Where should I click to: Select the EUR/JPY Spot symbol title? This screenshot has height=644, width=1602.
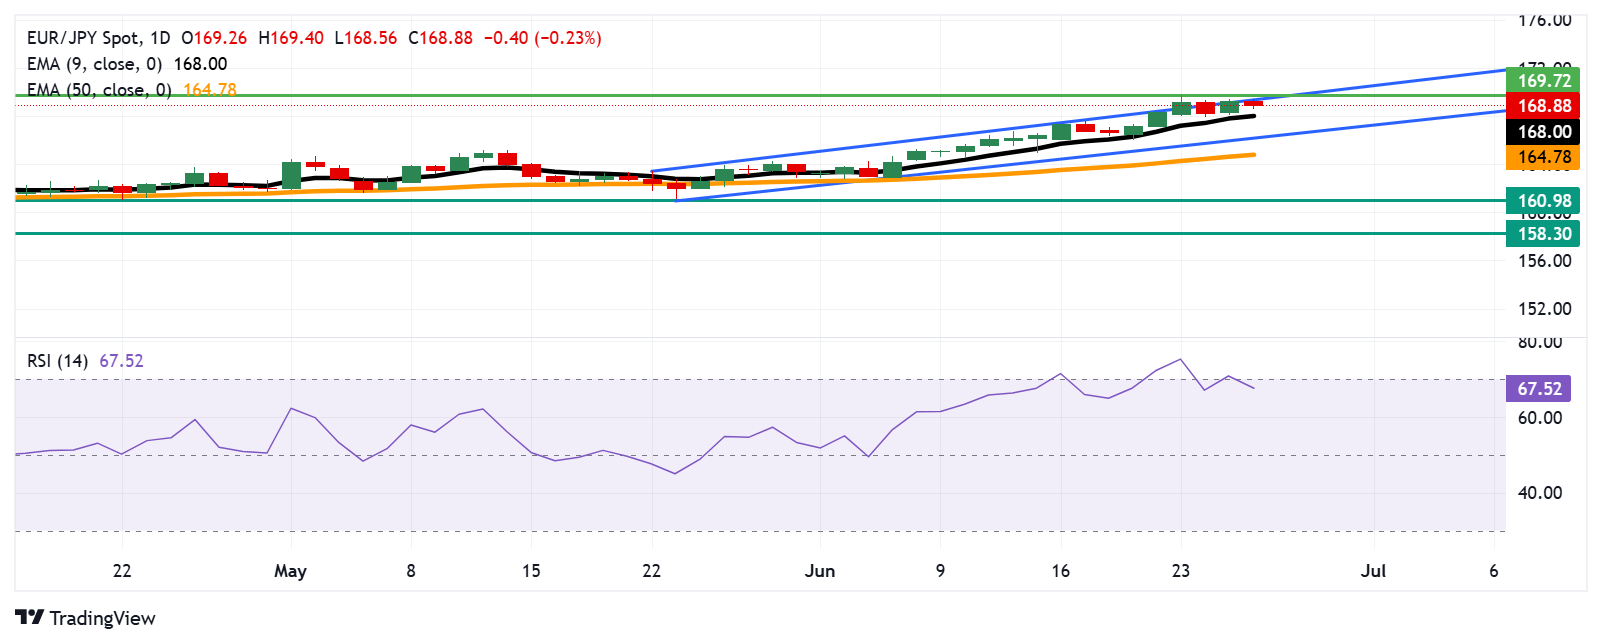(x=84, y=38)
